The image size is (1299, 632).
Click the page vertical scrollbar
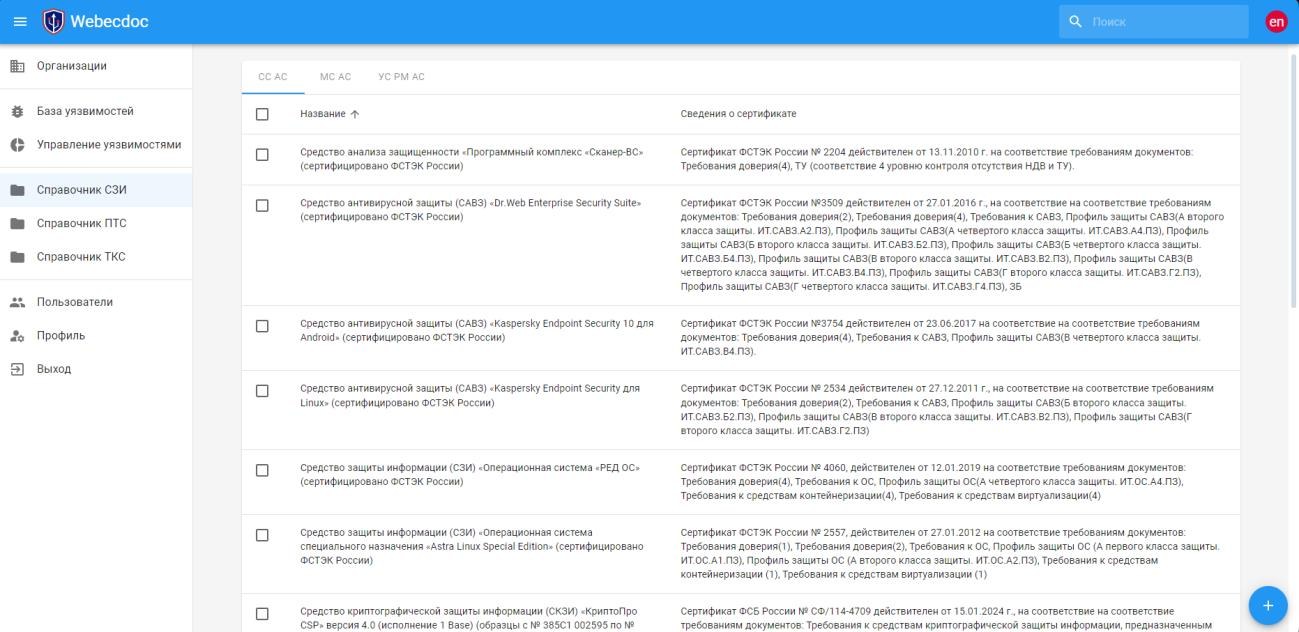click(x=1294, y=180)
